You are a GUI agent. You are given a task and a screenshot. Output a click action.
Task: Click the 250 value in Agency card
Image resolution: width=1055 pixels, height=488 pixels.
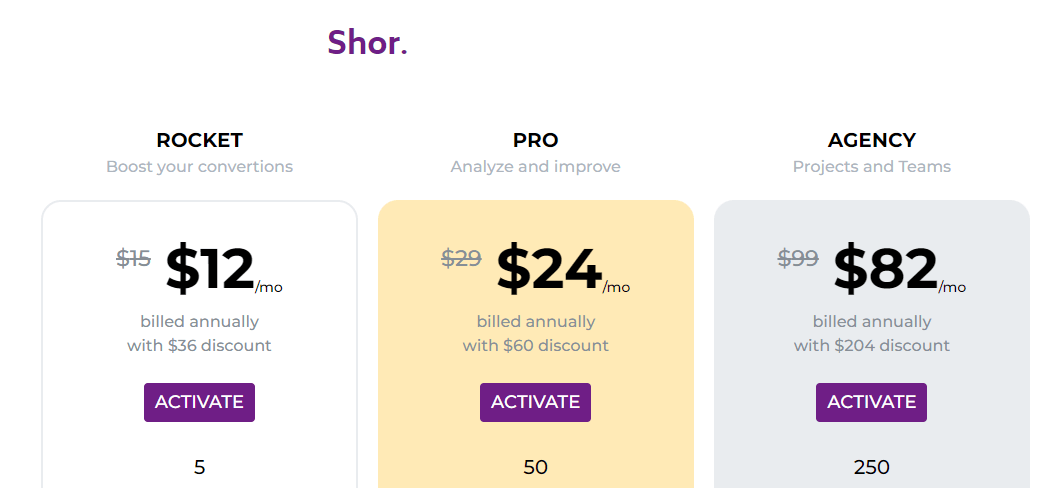coord(871,467)
